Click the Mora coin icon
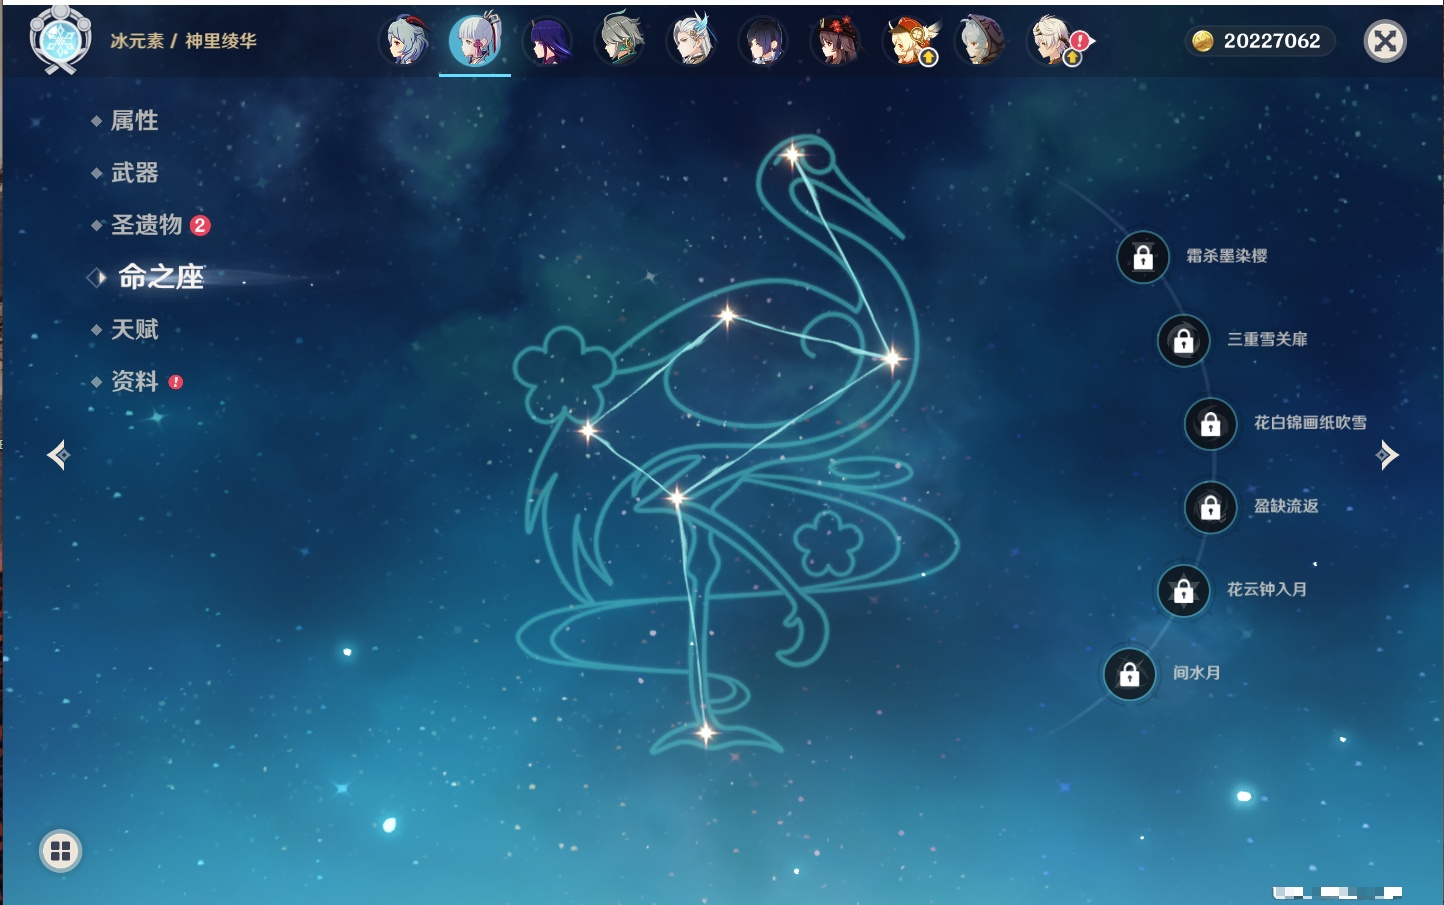This screenshot has height=905, width=1444. click(1203, 41)
